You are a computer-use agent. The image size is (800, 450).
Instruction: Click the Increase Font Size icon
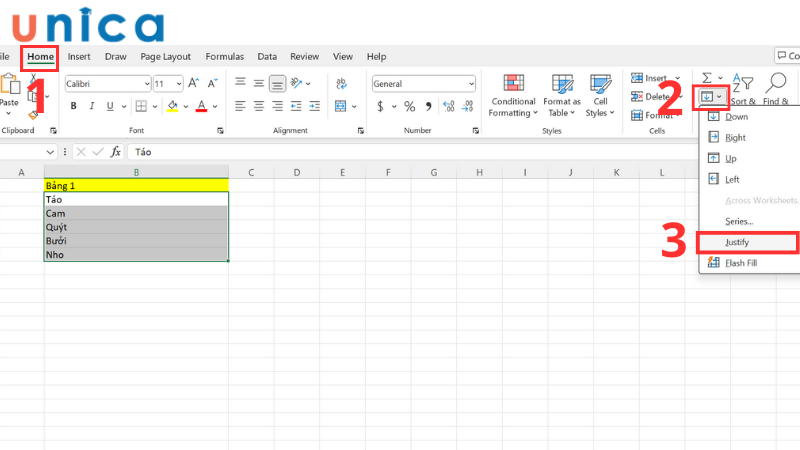click(x=193, y=83)
